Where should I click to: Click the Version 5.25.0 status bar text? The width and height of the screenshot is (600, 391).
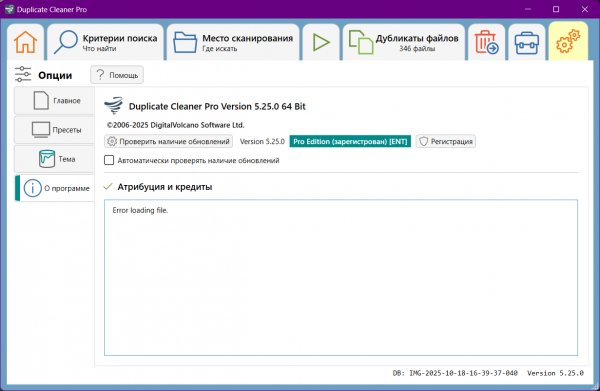click(555, 373)
